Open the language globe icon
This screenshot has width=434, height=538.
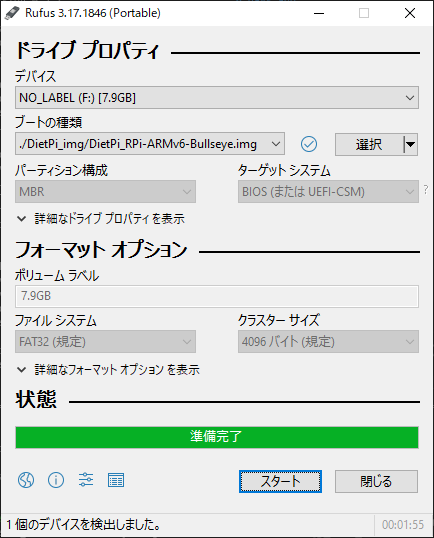tap(26, 480)
